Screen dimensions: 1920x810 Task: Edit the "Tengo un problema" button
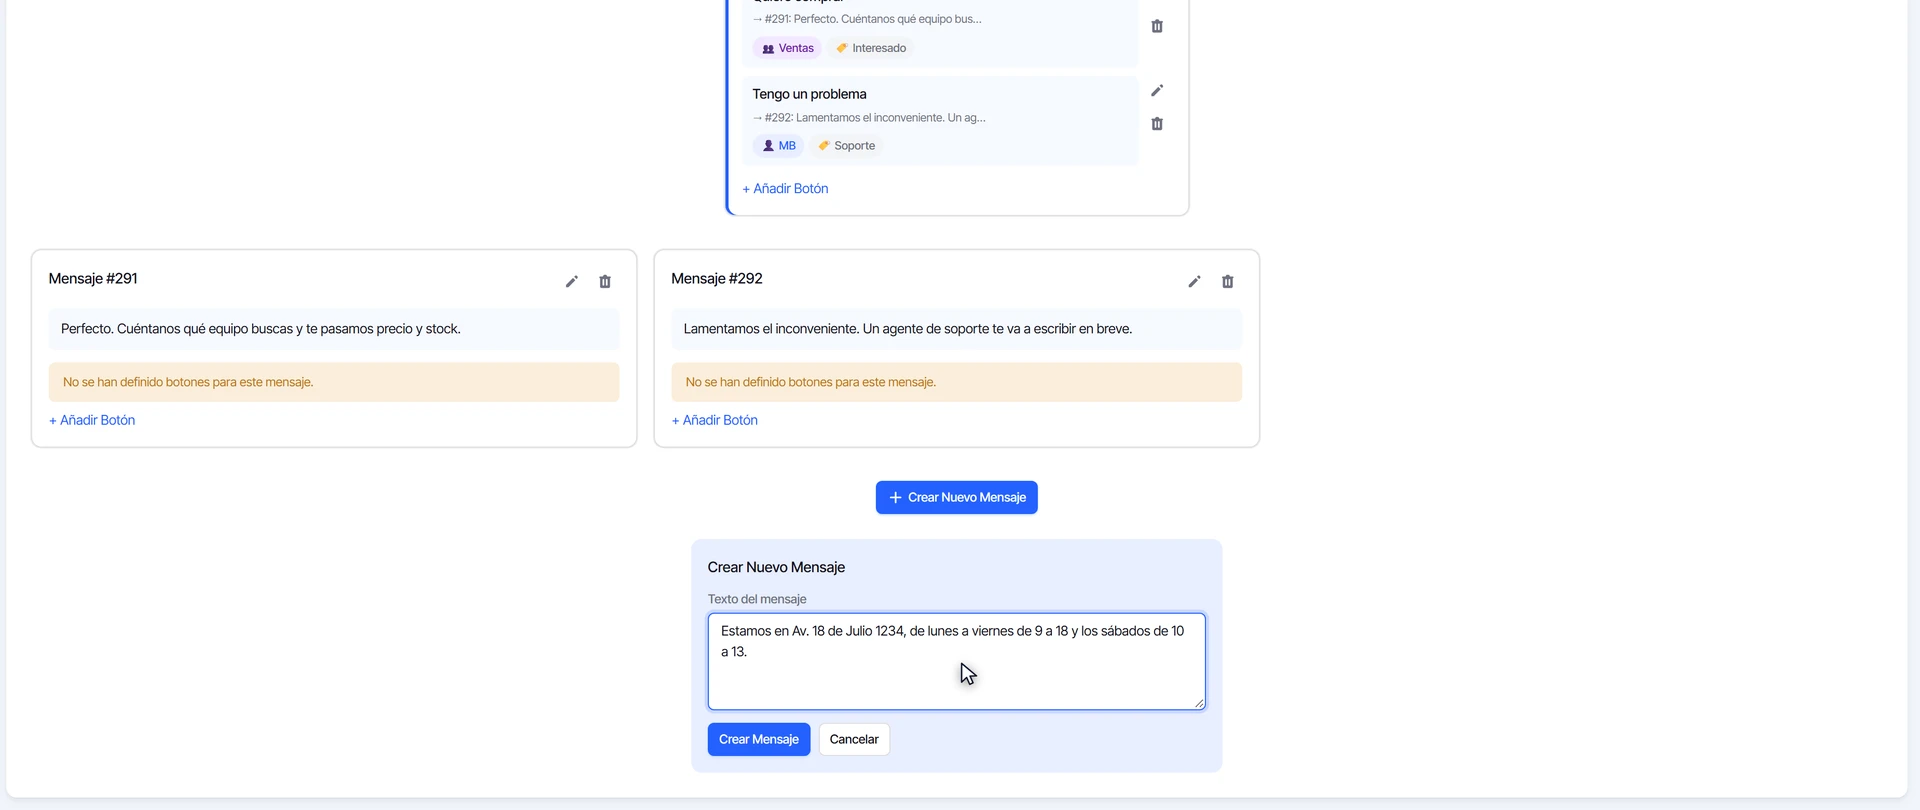tap(1157, 91)
